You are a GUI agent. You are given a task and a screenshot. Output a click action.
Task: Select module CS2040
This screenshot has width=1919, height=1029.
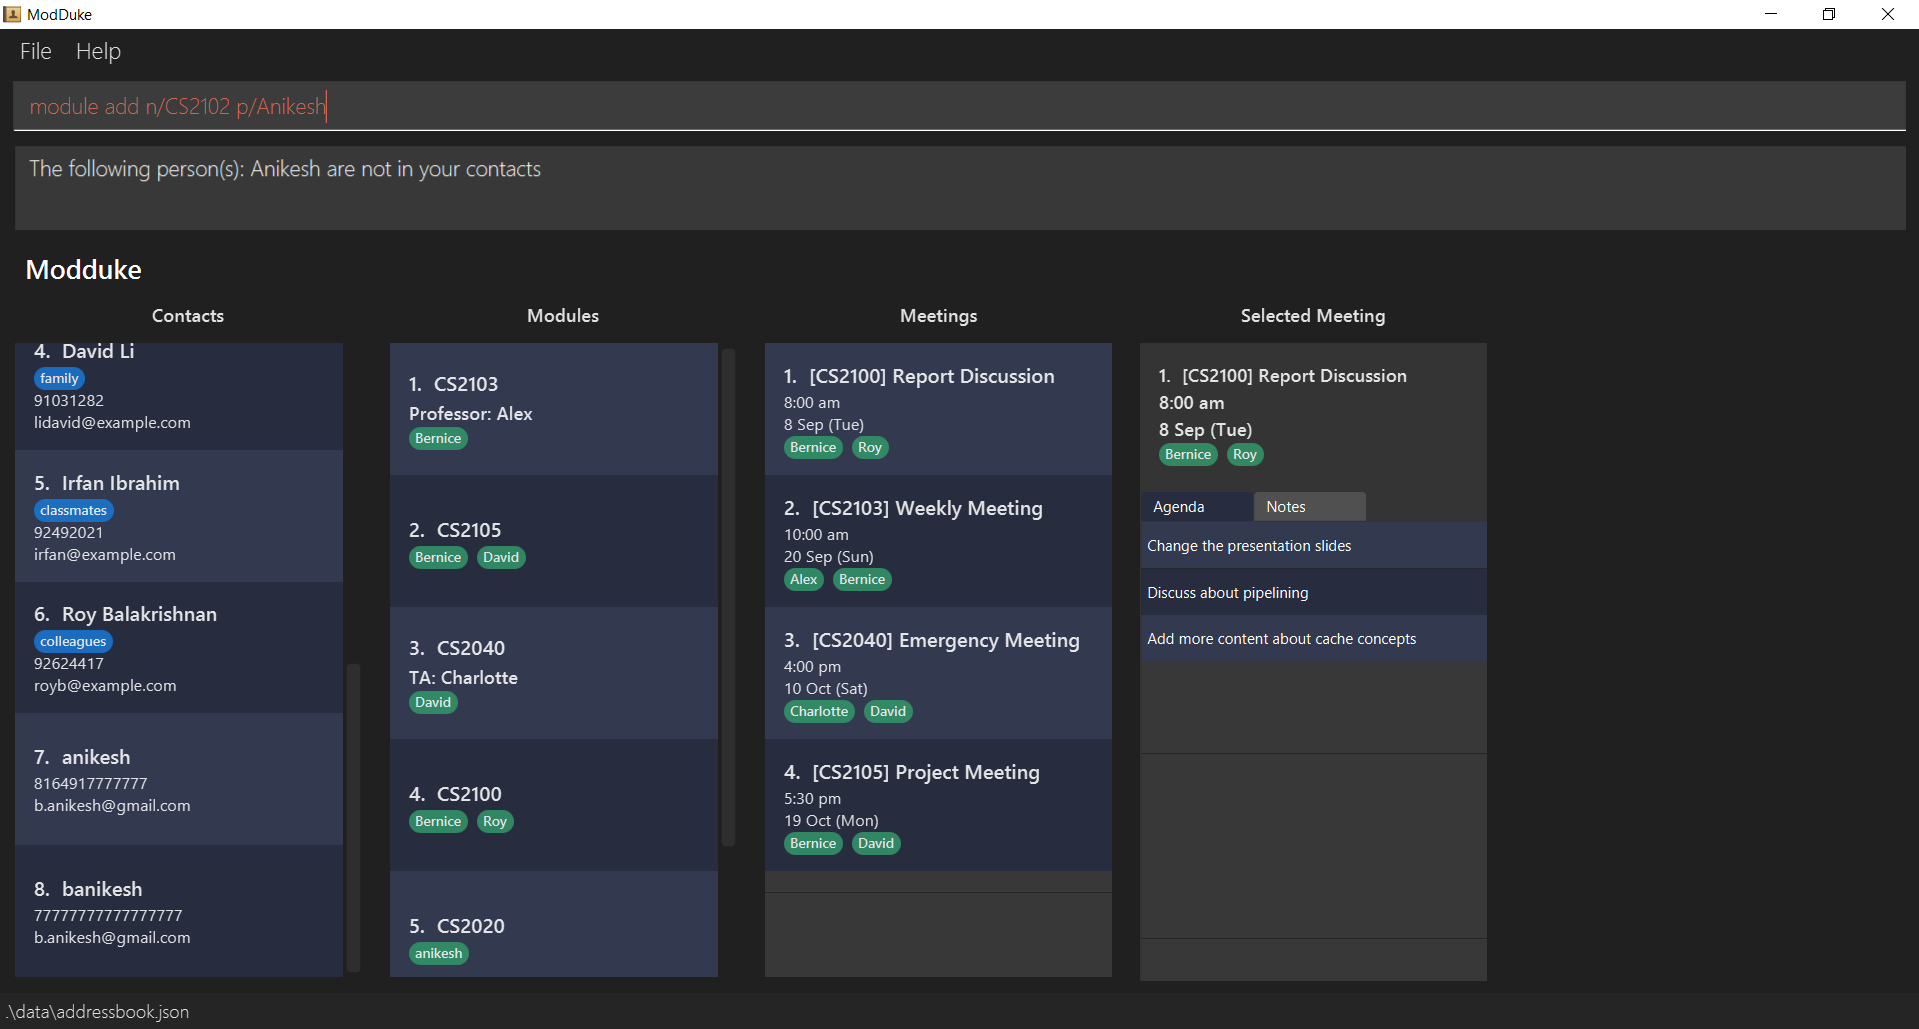[554, 673]
